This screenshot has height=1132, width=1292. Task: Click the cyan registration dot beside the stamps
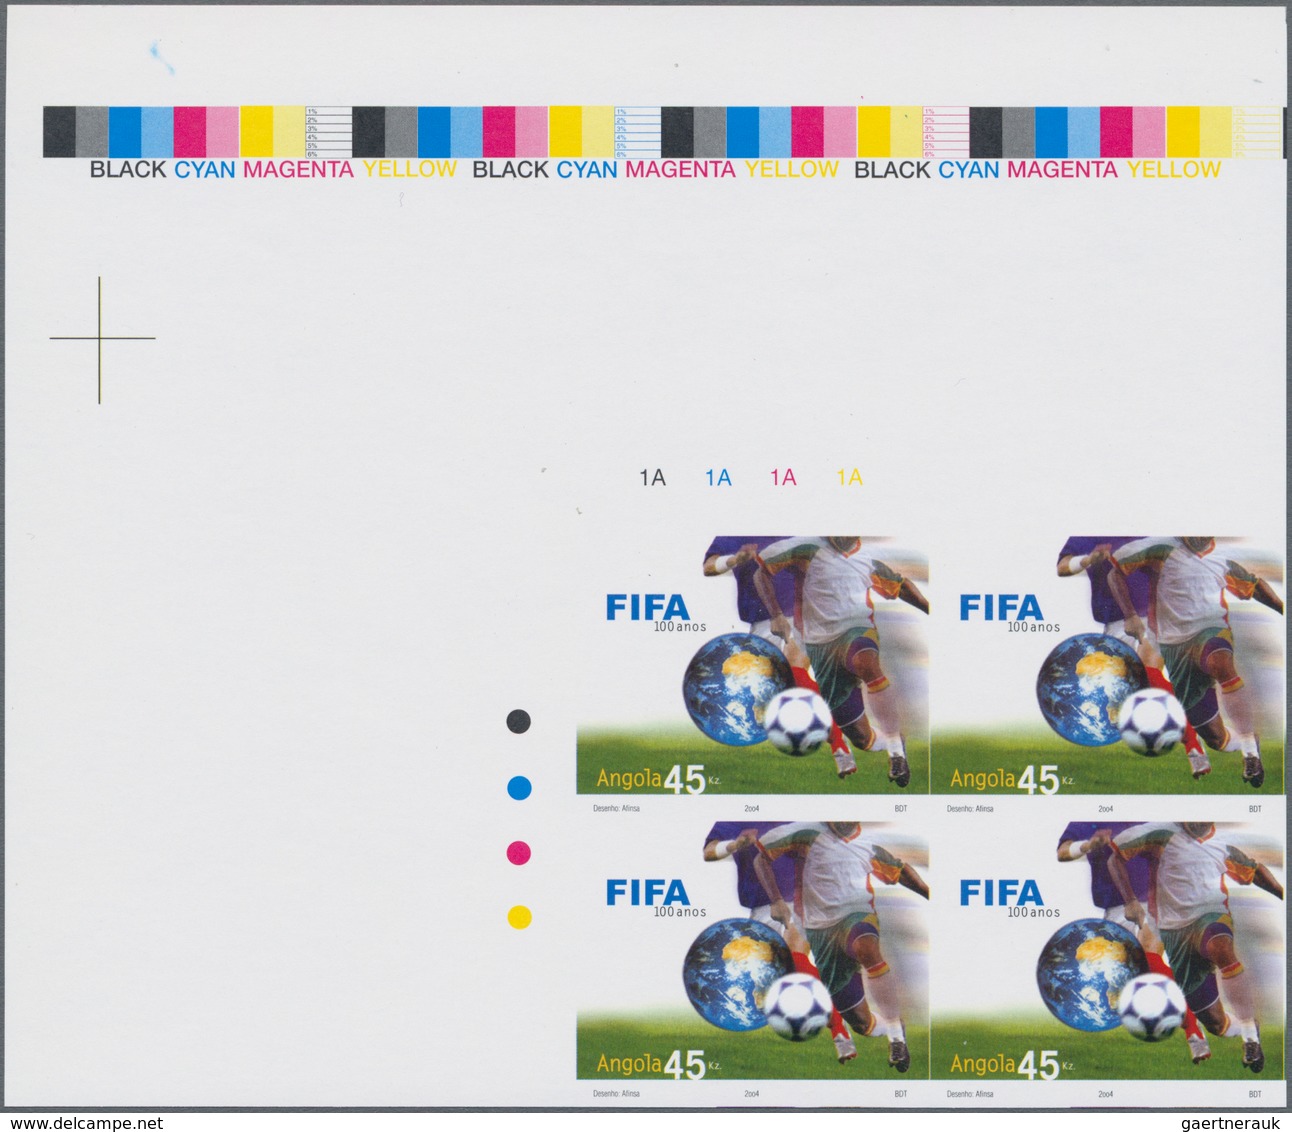[518, 788]
